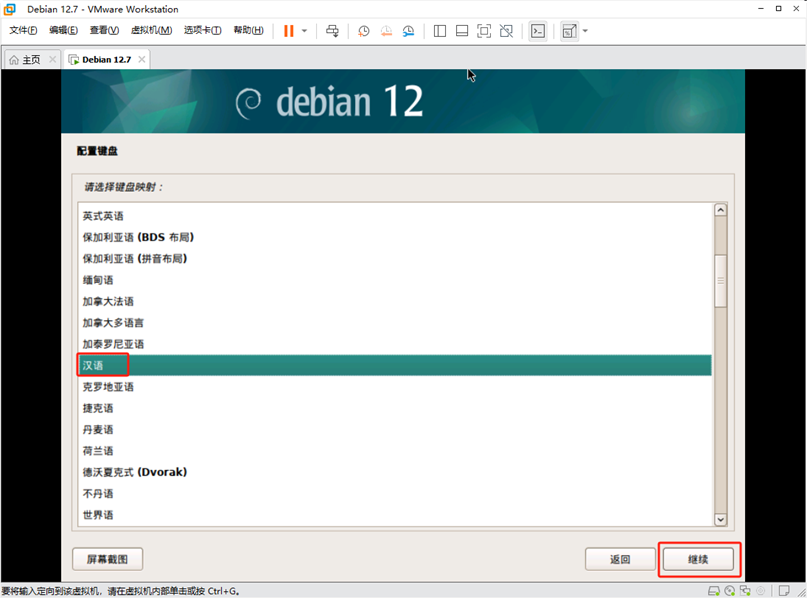Pause the virtual machine with the orange button

pos(289,31)
